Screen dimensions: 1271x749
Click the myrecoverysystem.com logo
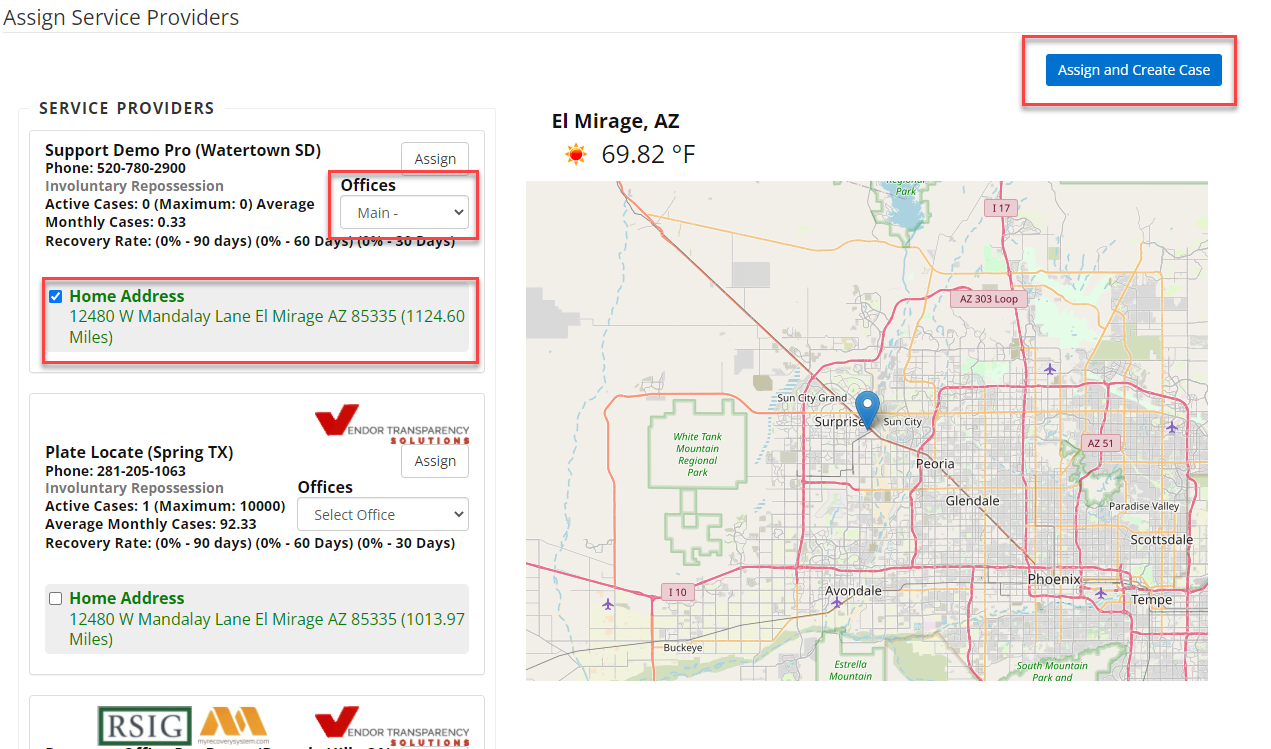click(x=234, y=726)
